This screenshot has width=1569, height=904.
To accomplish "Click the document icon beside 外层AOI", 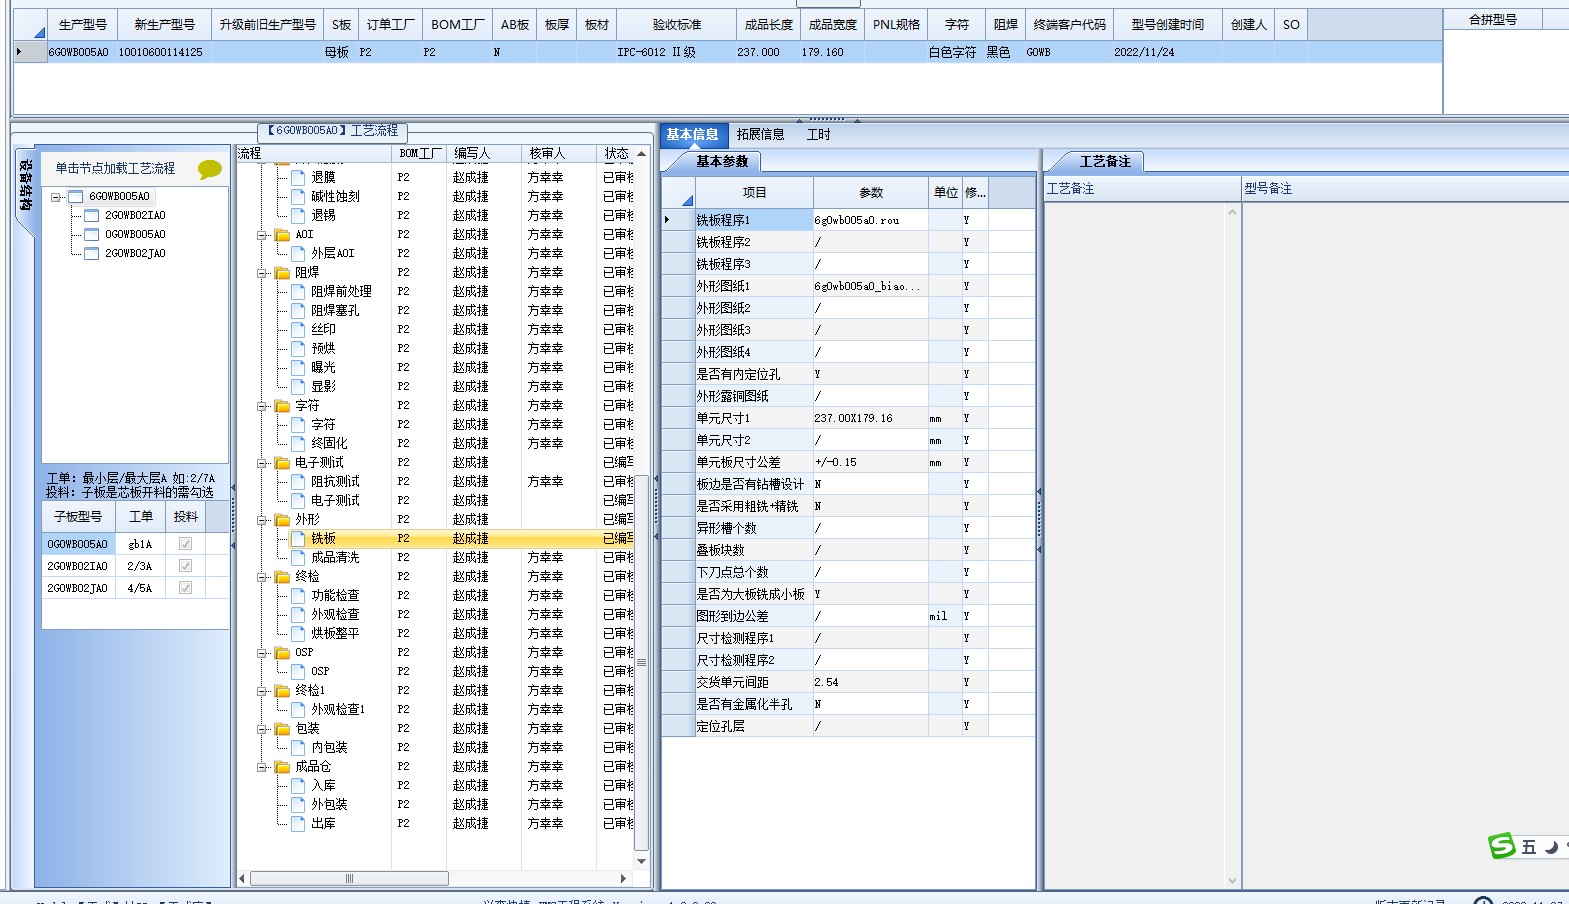I will point(298,253).
